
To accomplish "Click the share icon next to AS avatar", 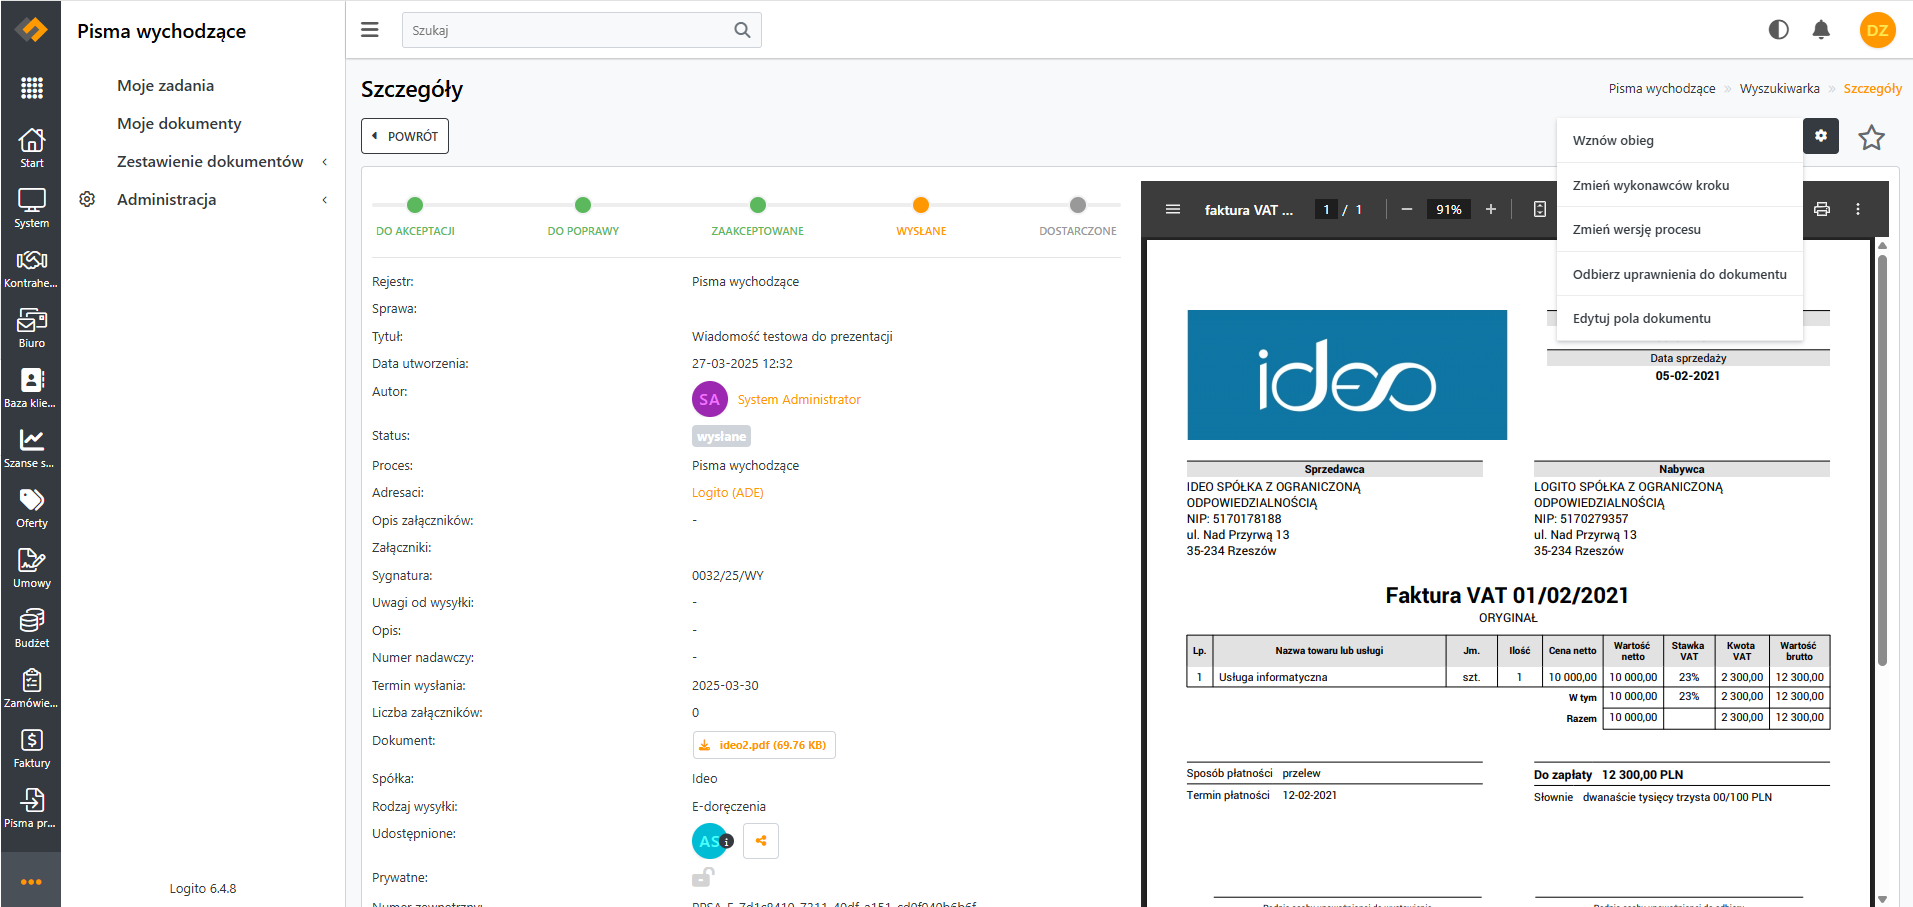I will [761, 841].
